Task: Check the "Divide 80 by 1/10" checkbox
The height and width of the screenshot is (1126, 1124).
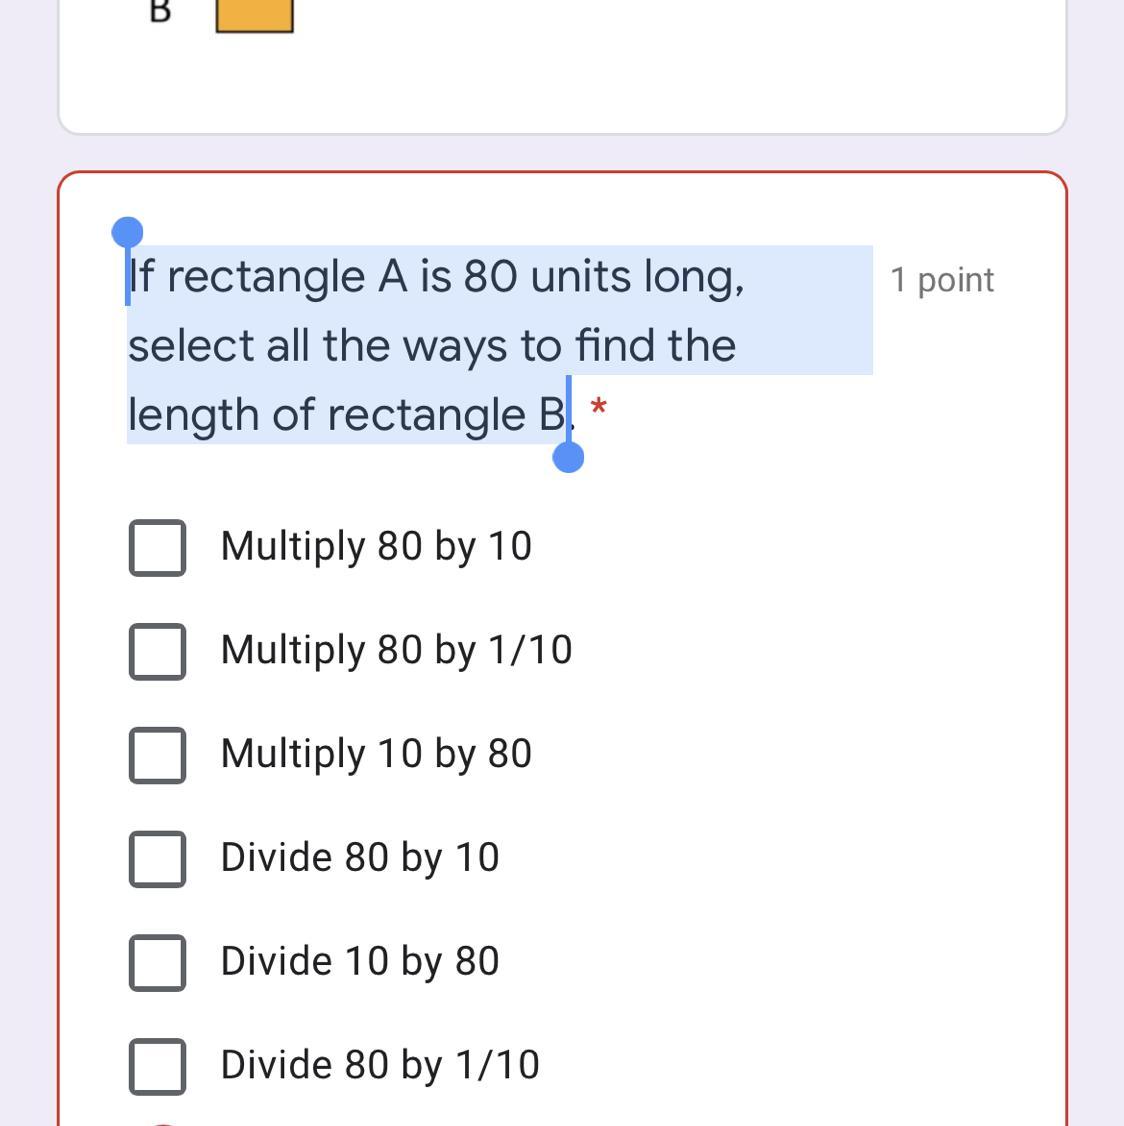Action: [x=157, y=1066]
